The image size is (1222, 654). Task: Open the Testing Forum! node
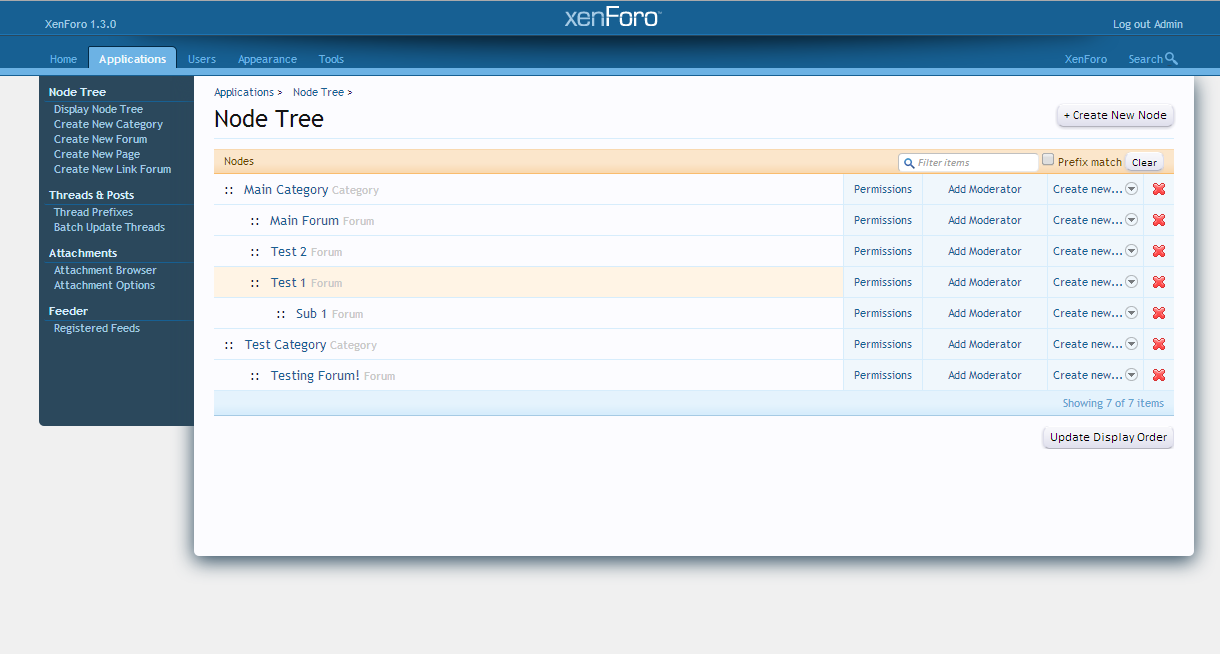click(315, 376)
